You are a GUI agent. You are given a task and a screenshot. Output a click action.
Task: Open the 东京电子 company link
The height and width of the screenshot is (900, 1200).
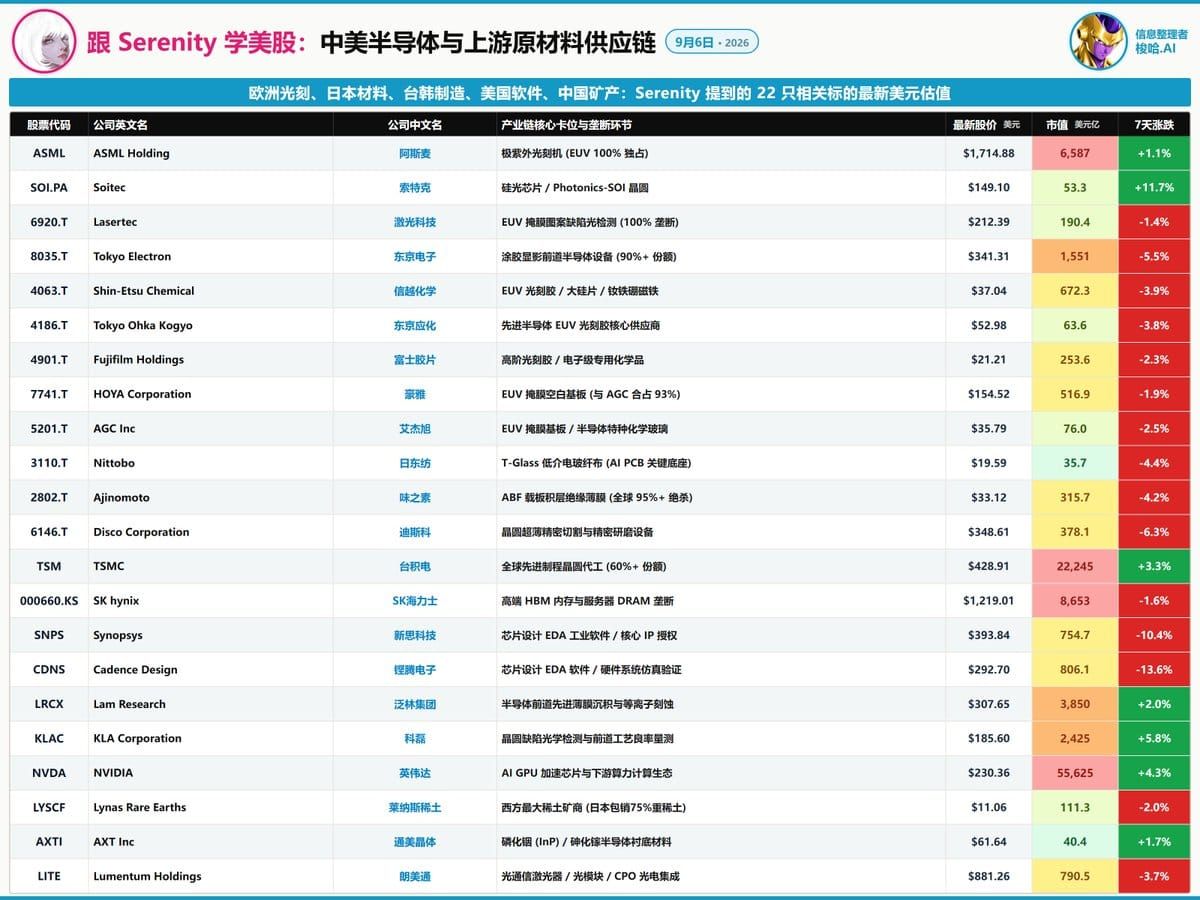[415, 257]
